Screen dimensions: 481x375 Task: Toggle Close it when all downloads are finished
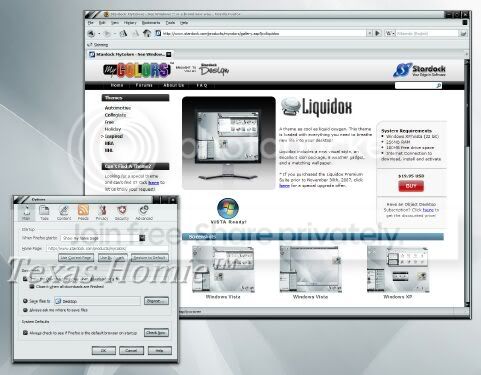pos(32,286)
